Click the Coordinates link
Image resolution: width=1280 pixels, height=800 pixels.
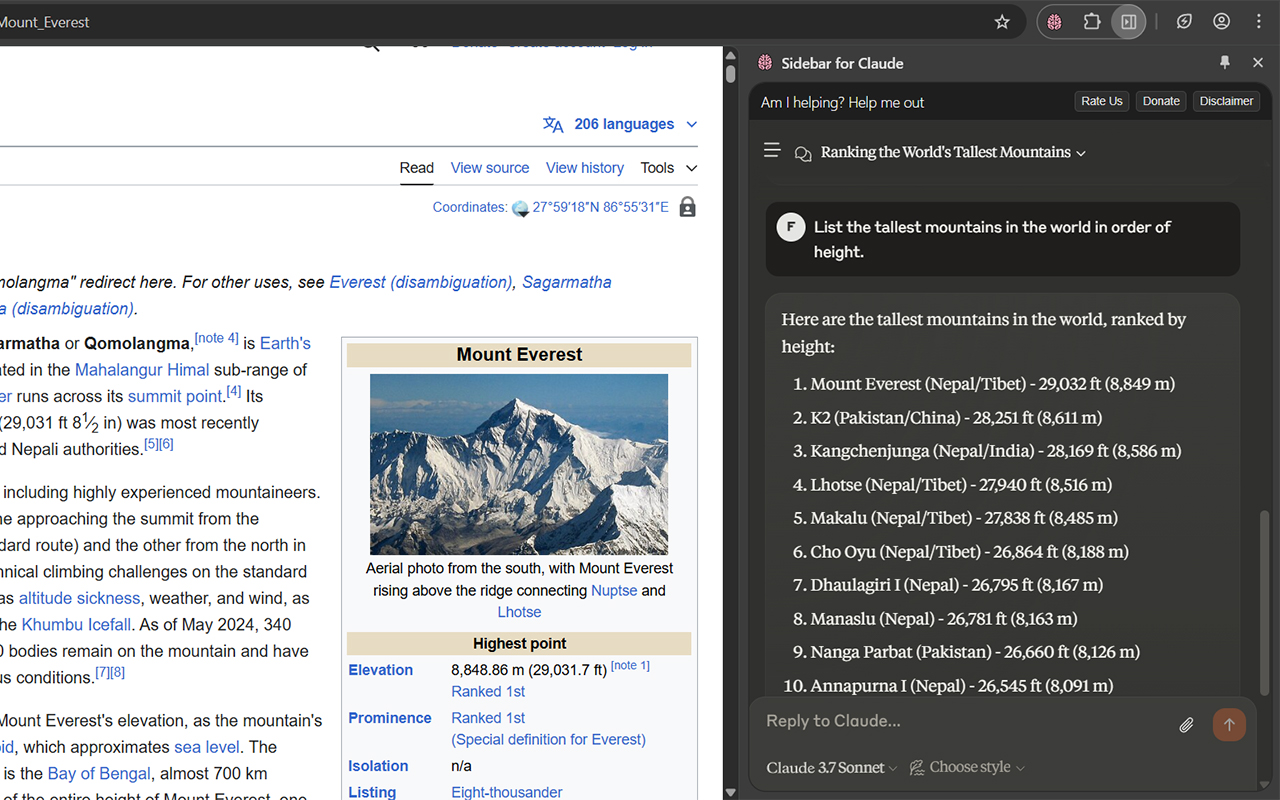(x=470, y=207)
